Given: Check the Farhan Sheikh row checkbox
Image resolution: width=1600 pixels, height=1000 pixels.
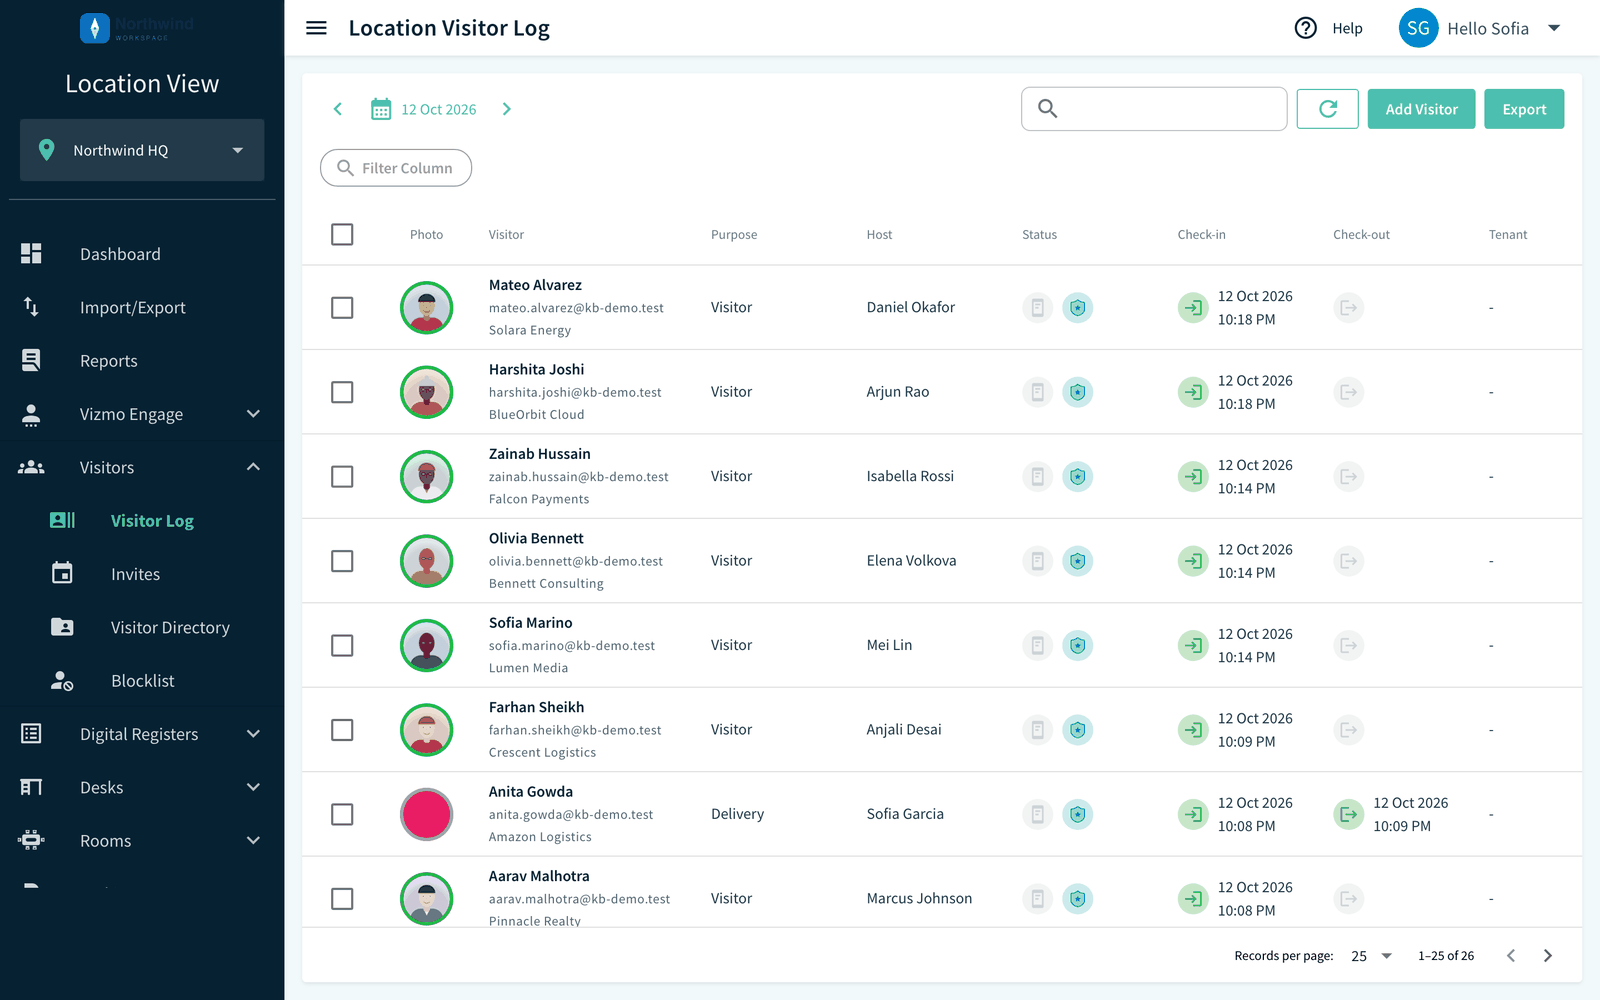Looking at the screenshot, I should [342, 730].
